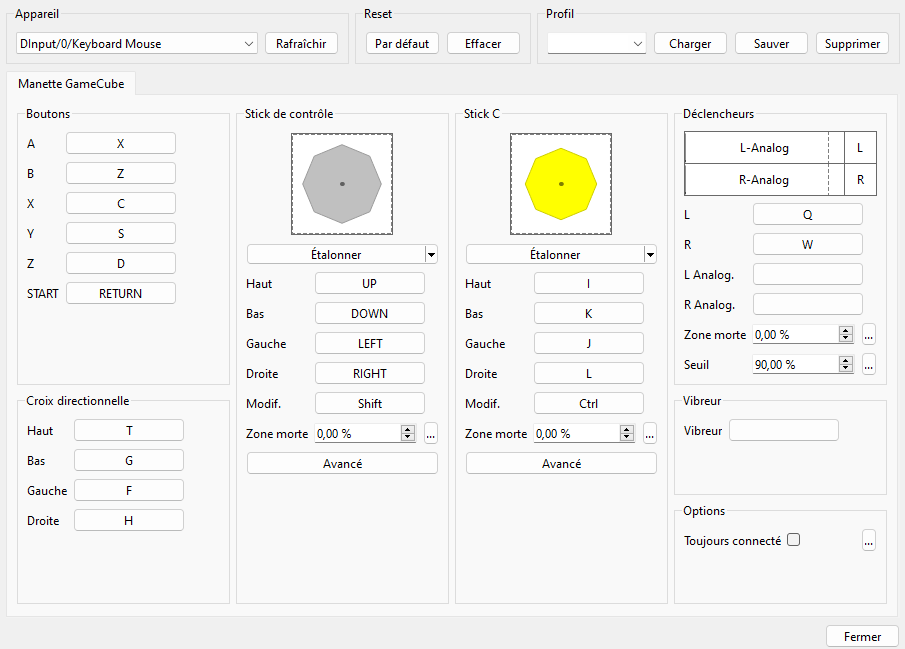Rebind the A button mapped to X
This screenshot has width=905, height=649.
[x=121, y=144]
